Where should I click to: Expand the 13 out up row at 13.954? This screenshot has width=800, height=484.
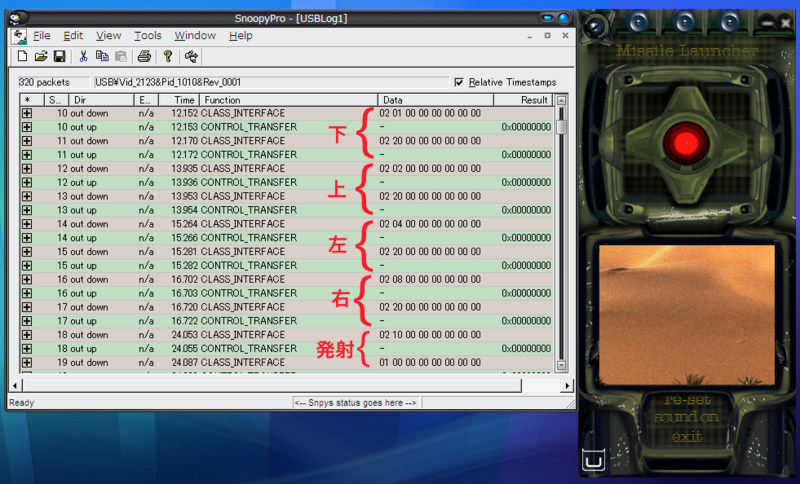coord(27,210)
